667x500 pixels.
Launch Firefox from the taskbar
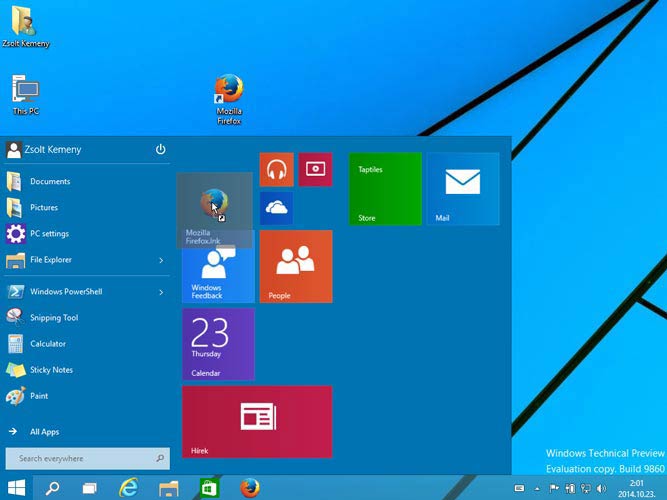tap(250, 488)
